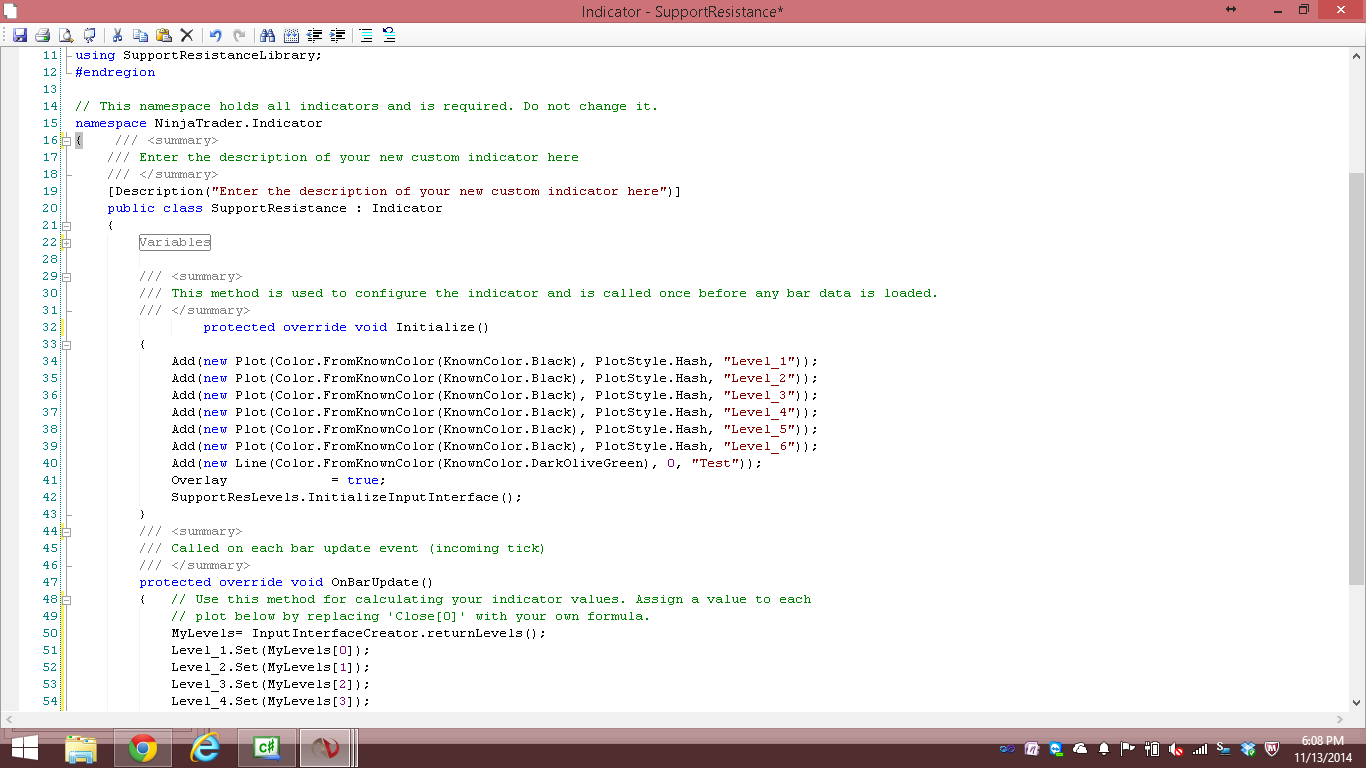Viewport: 1366px width, 768px height.
Task: Expand the Variables region at line 22
Action: 66,243
